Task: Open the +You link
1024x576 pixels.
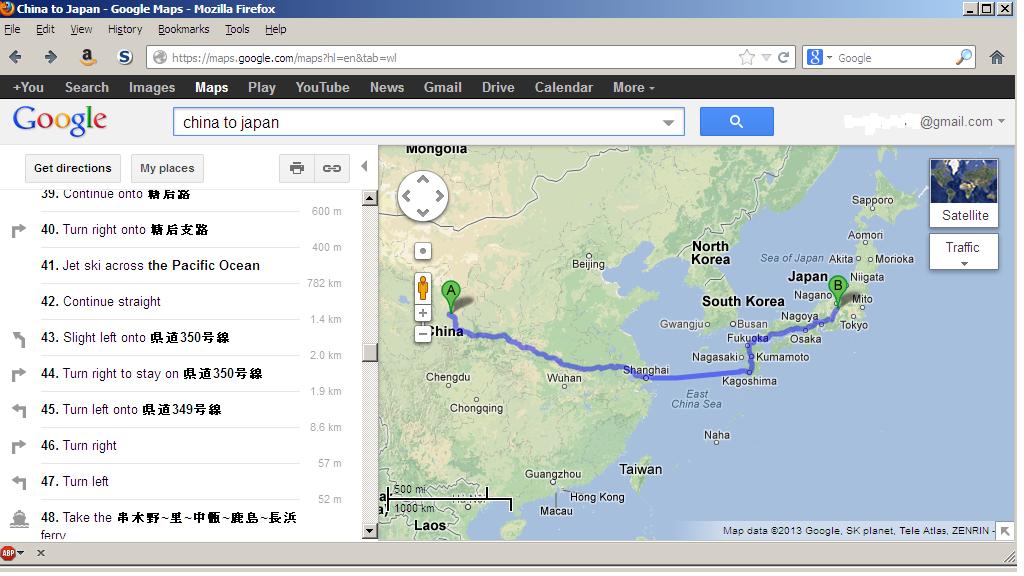Action: (x=28, y=88)
